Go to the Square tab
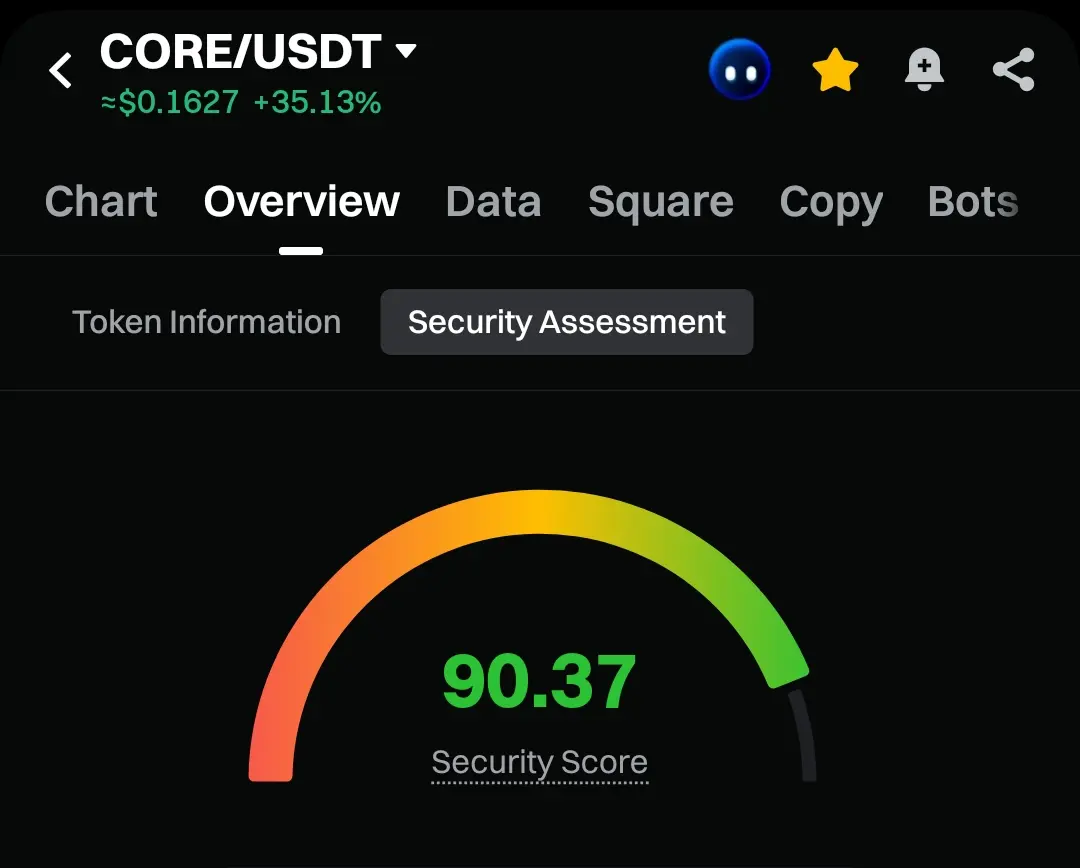Image resolution: width=1080 pixels, height=868 pixels. [x=661, y=202]
